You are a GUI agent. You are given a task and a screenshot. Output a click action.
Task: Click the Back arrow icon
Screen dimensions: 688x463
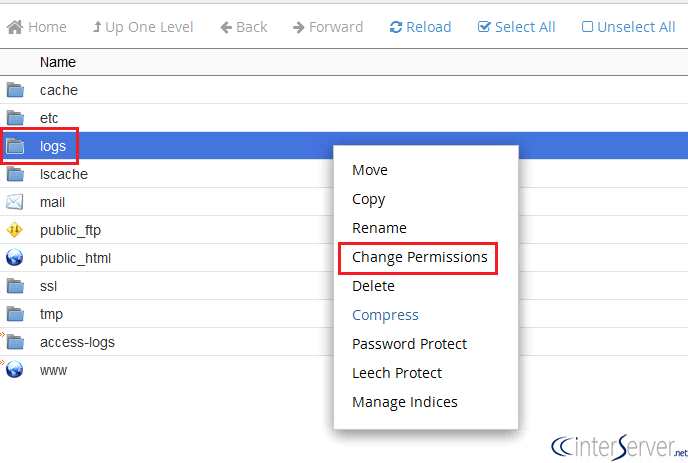pos(226,28)
